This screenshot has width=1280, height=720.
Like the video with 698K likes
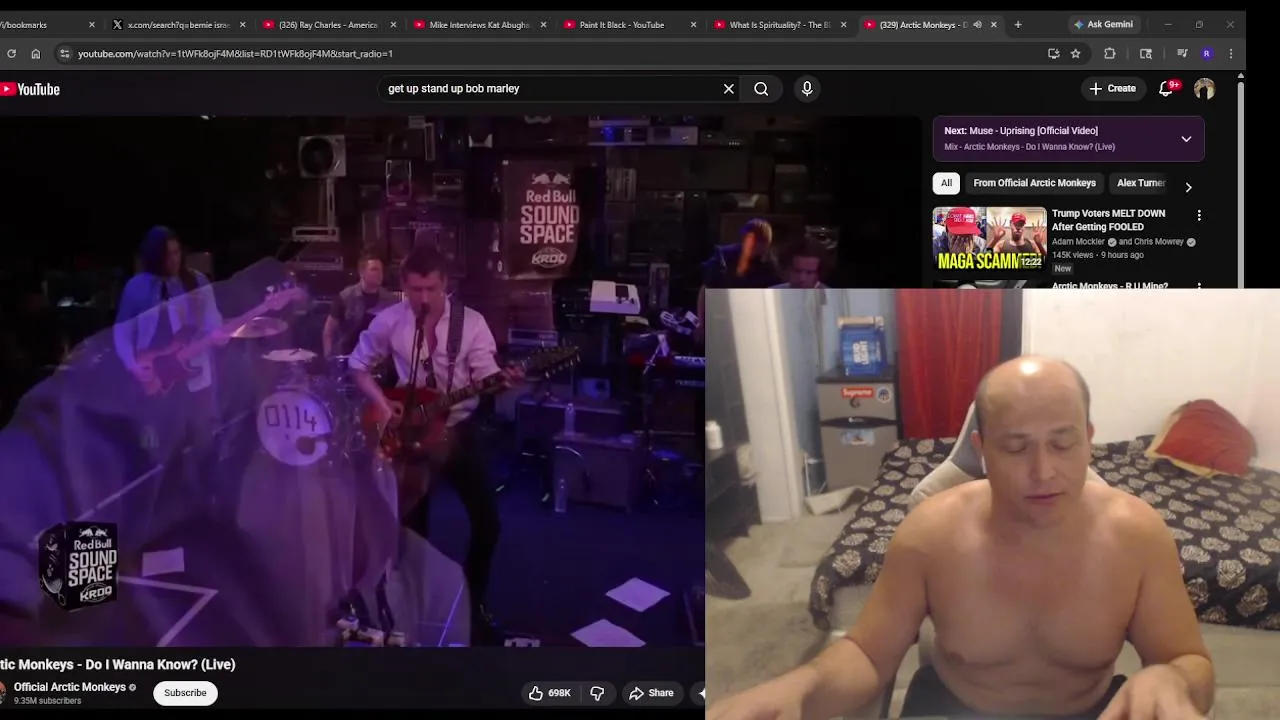[x=550, y=693]
